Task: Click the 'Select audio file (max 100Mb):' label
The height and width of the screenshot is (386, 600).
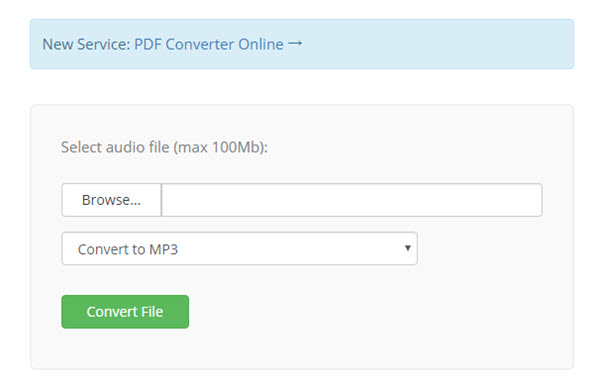Action: coord(165,147)
